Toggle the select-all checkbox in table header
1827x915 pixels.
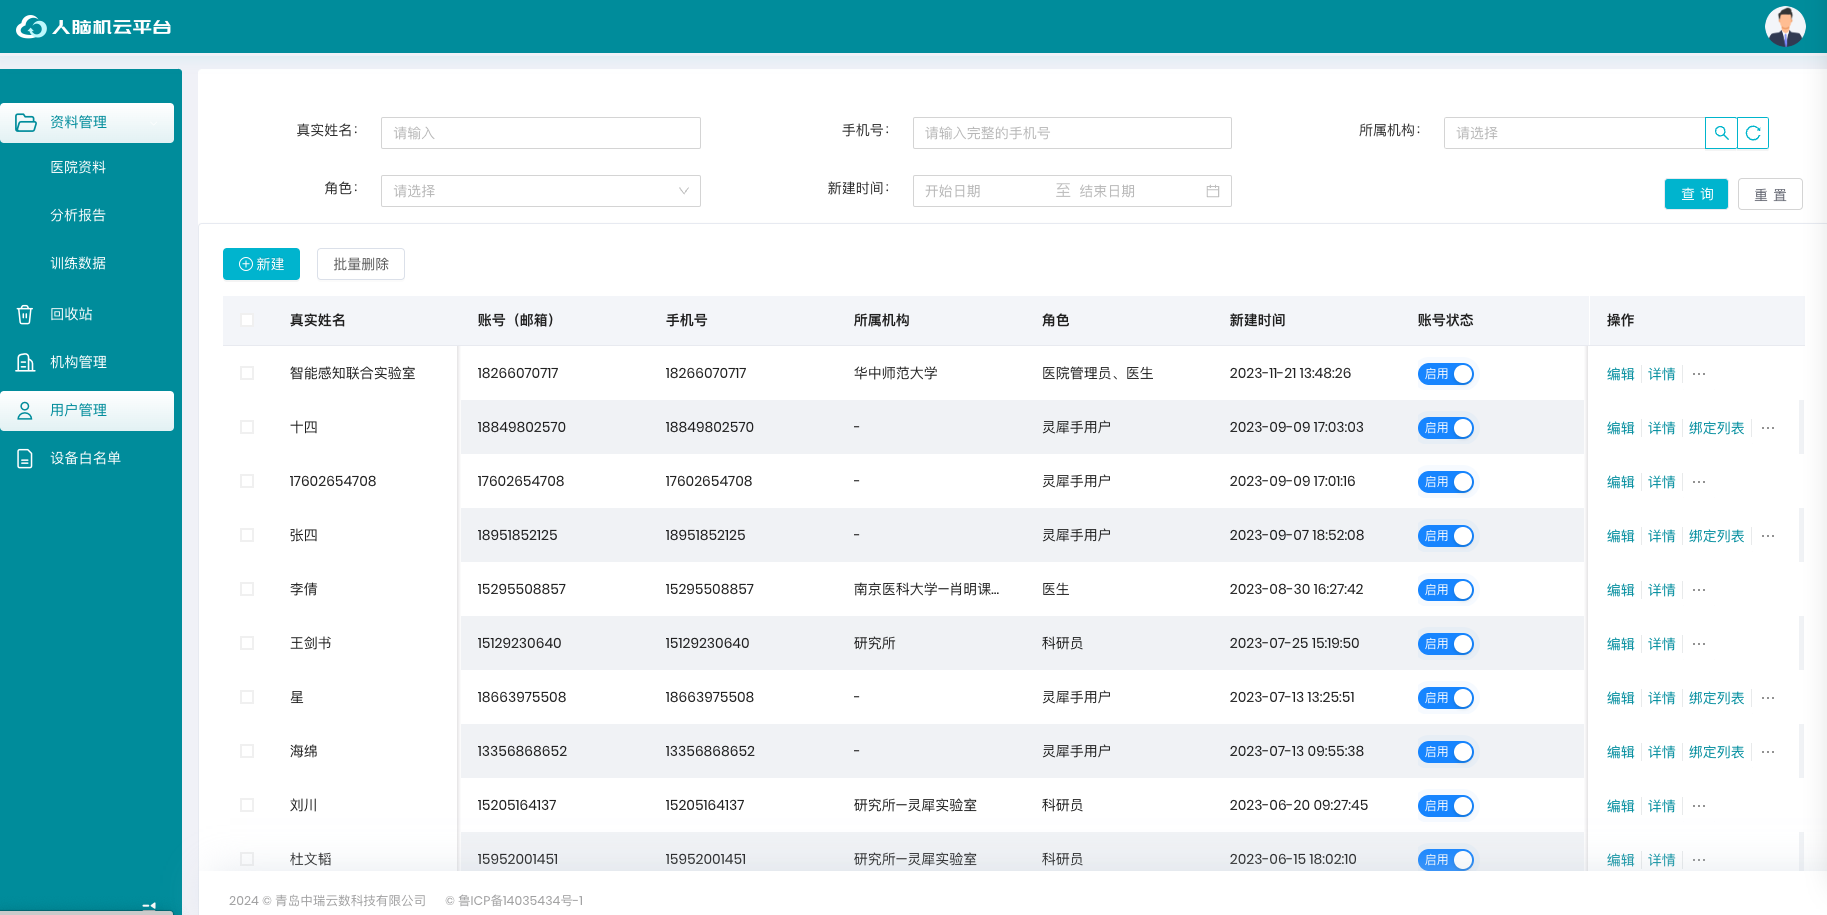pos(247,320)
